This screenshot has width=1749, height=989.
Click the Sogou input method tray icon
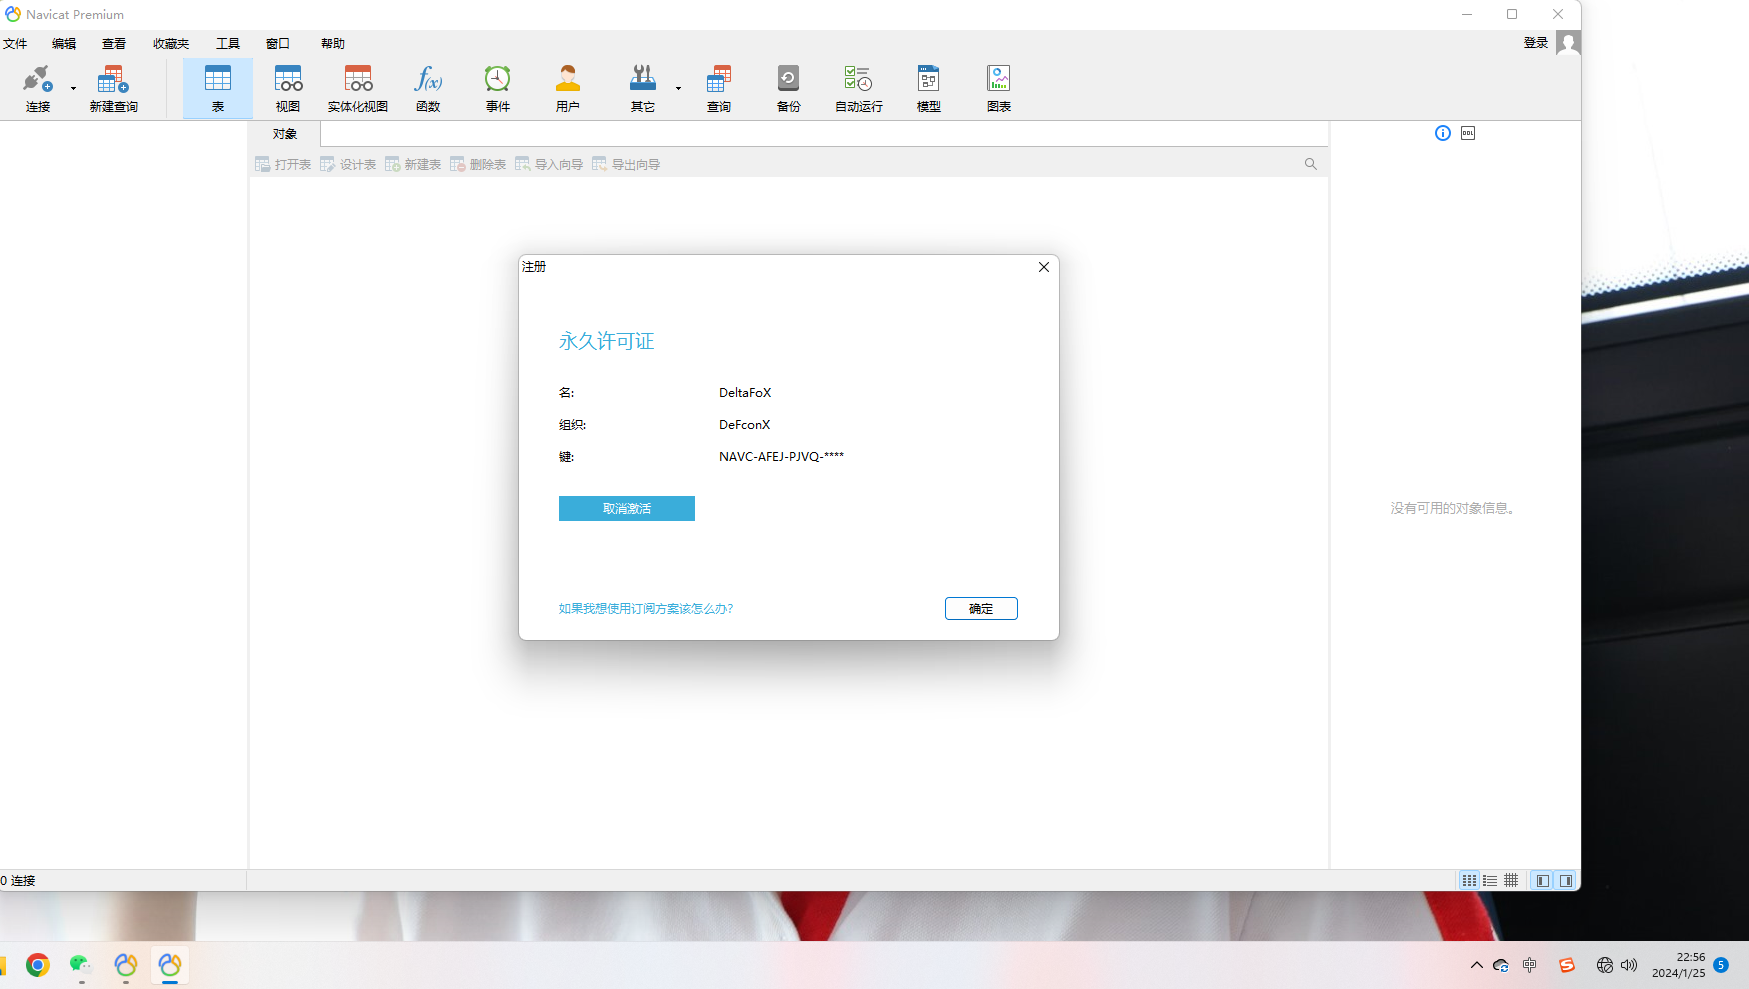coord(1567,965)
